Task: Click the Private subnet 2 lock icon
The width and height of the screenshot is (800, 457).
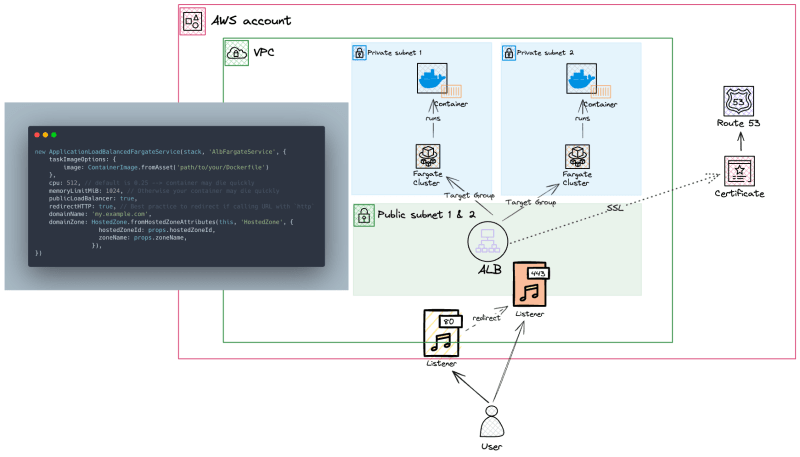Action: point(509,53)
